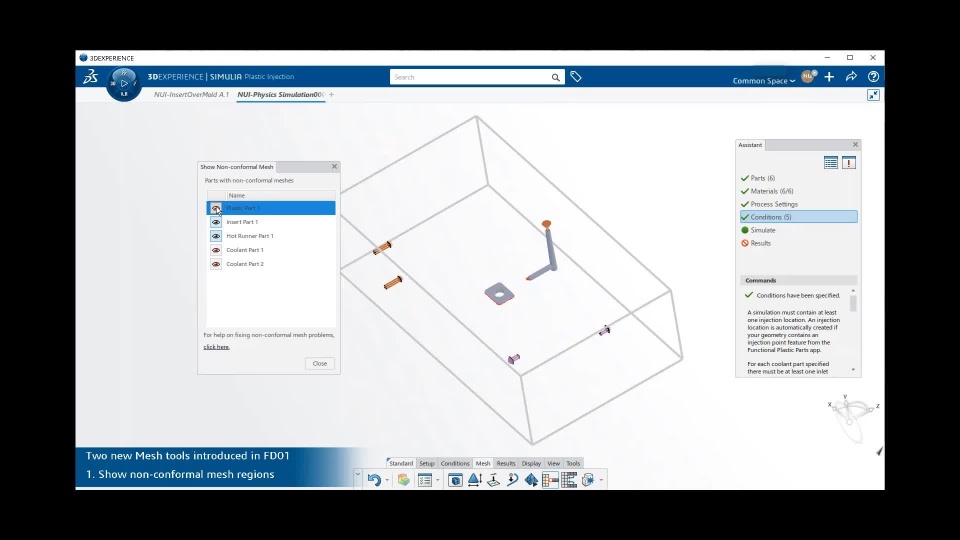Select the curved path arrow mesh tool
960x540 pixels.
(512, 480)
